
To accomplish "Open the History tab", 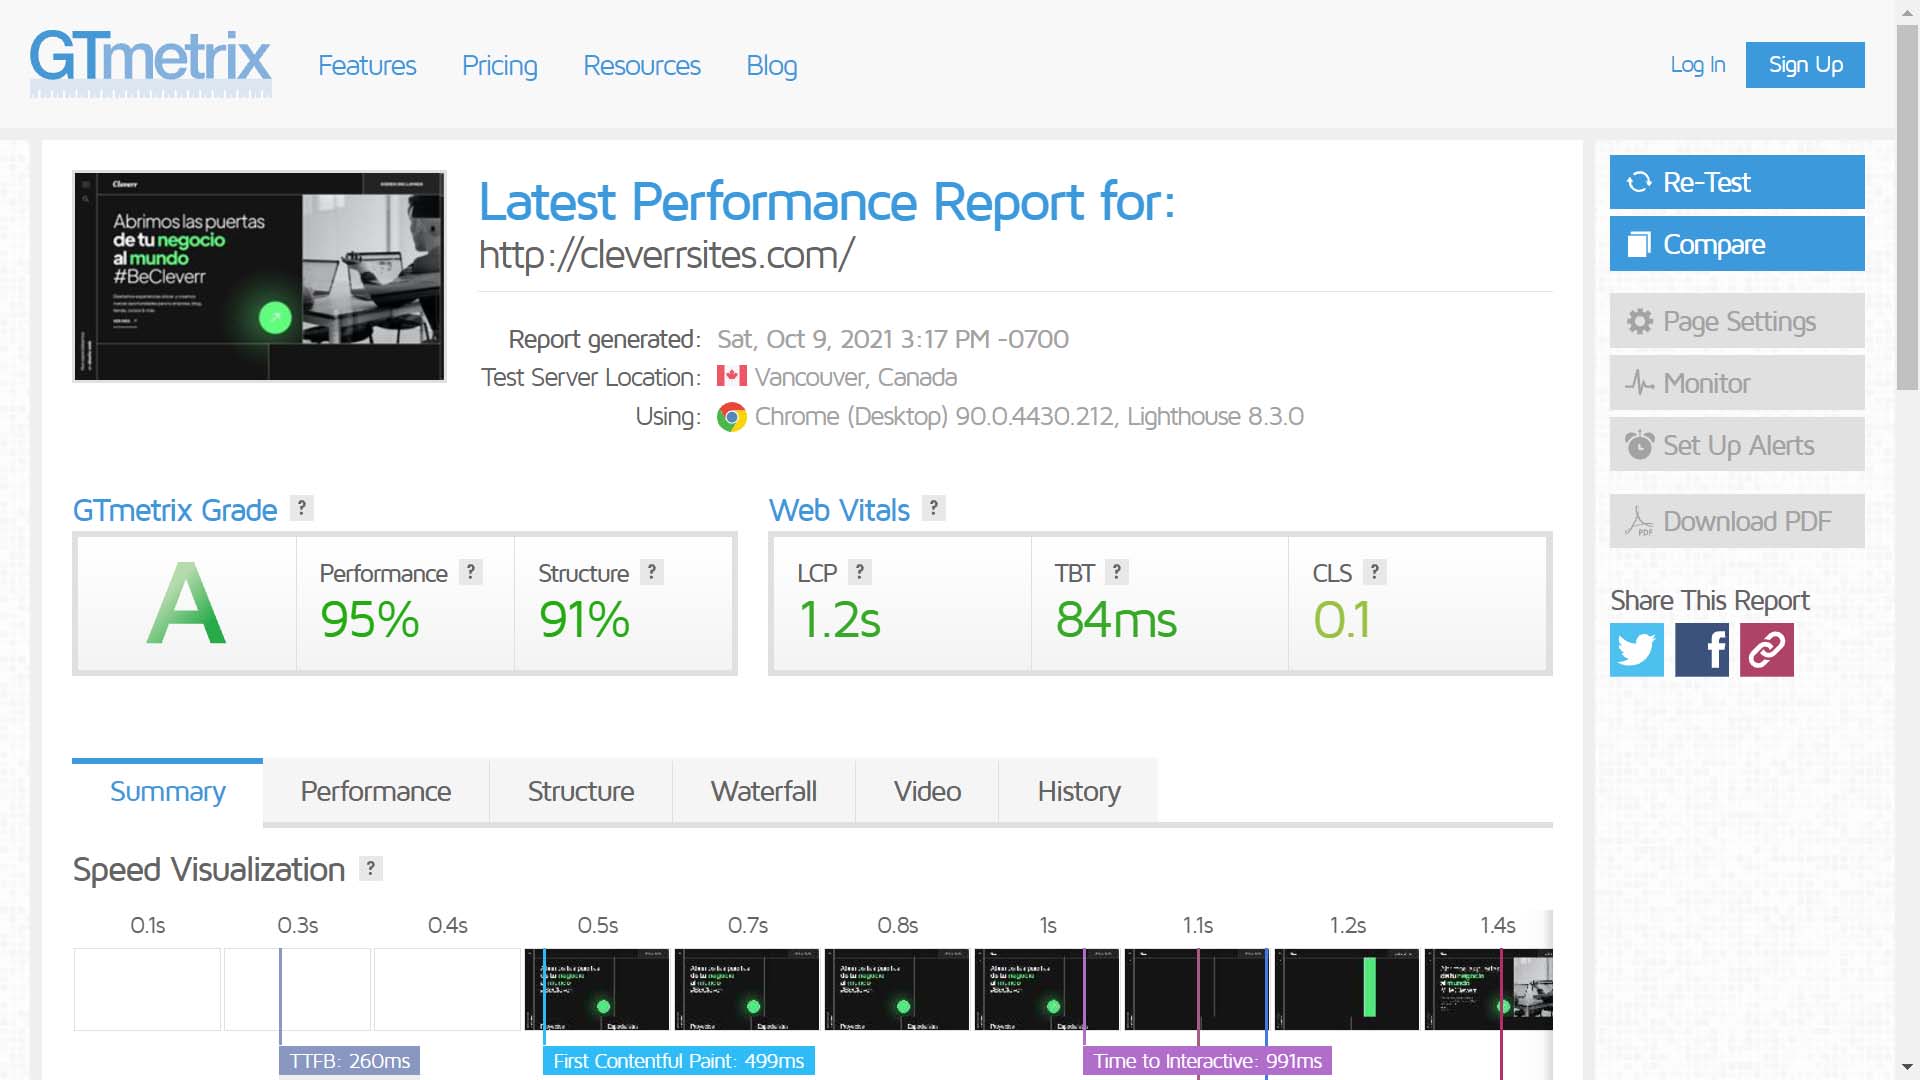I will point(1079,791).
